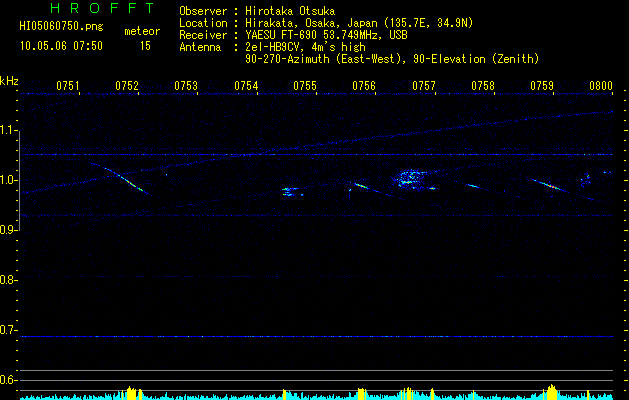The height and width of the screenshot is (400, 629).
Task: Click the meteor echo streak near 0752
Action: (124, 179)
